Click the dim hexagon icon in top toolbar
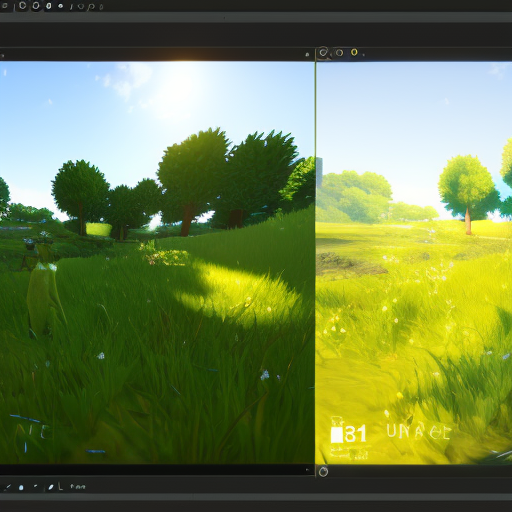Viewport: 512px width, 512px height. point(80,7)
